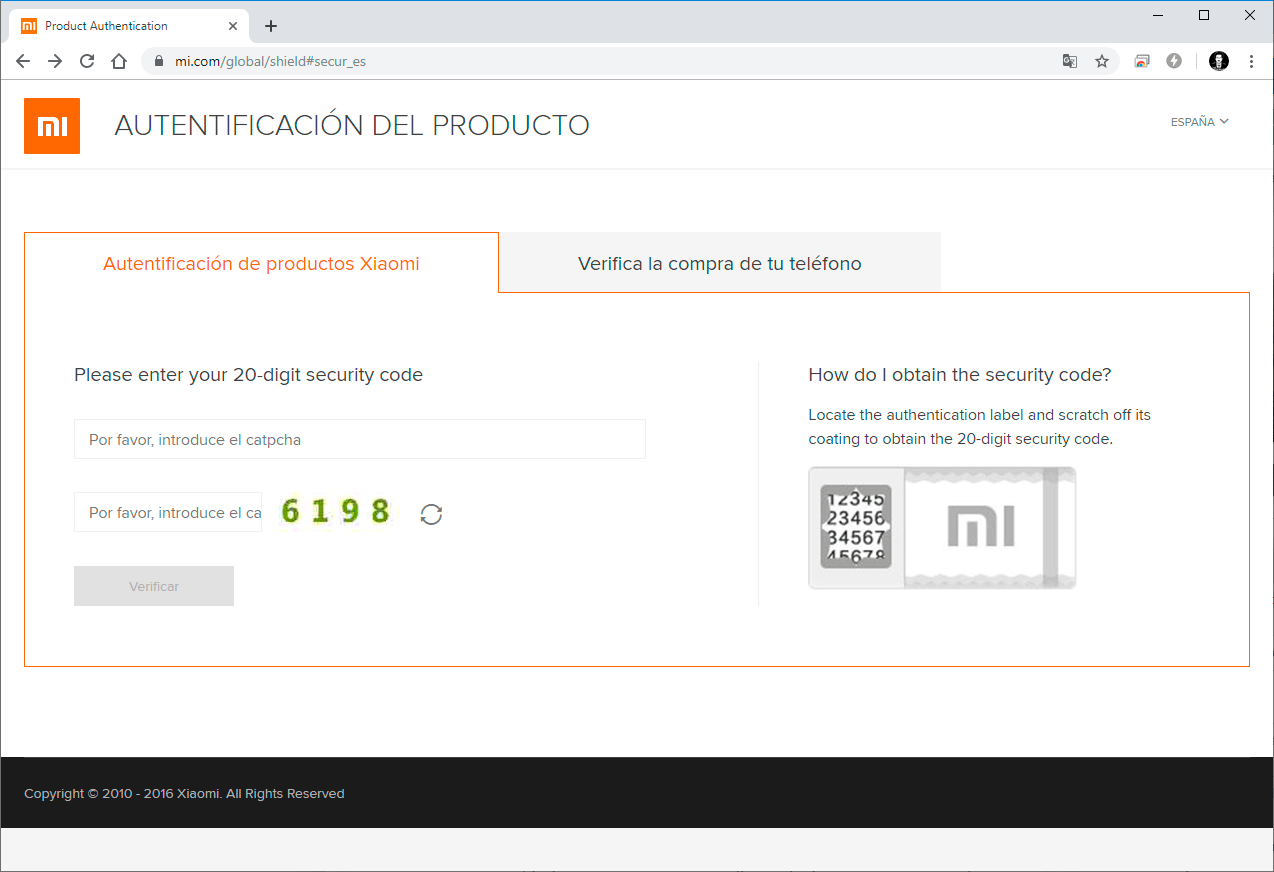View site security padlock info

(x=158, y=61)
